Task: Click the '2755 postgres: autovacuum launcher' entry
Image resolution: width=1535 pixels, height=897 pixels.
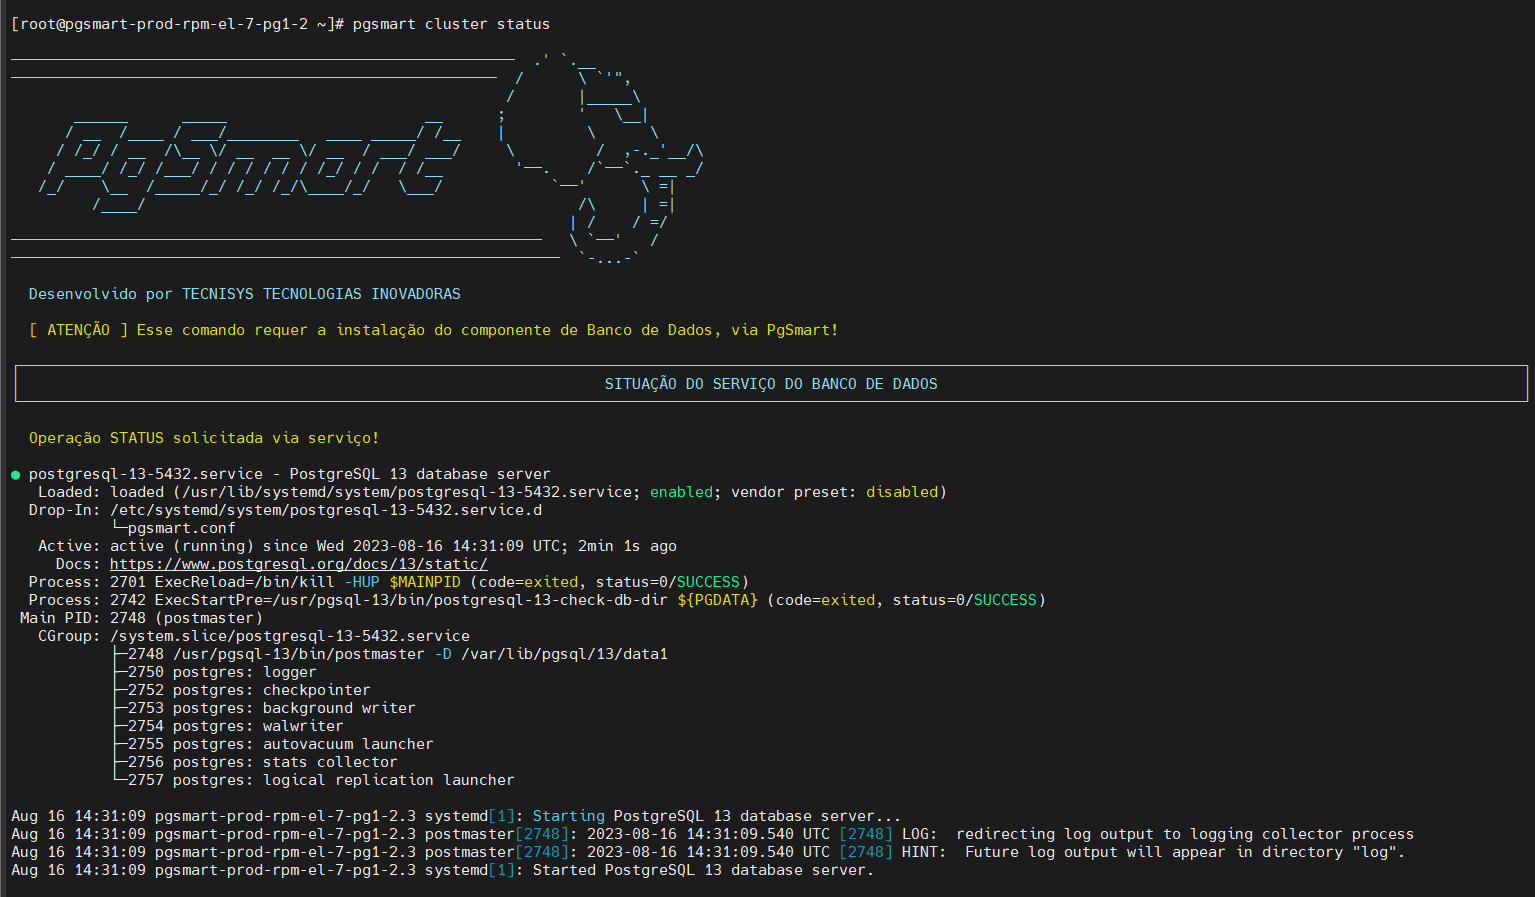Action: (281, 744)
